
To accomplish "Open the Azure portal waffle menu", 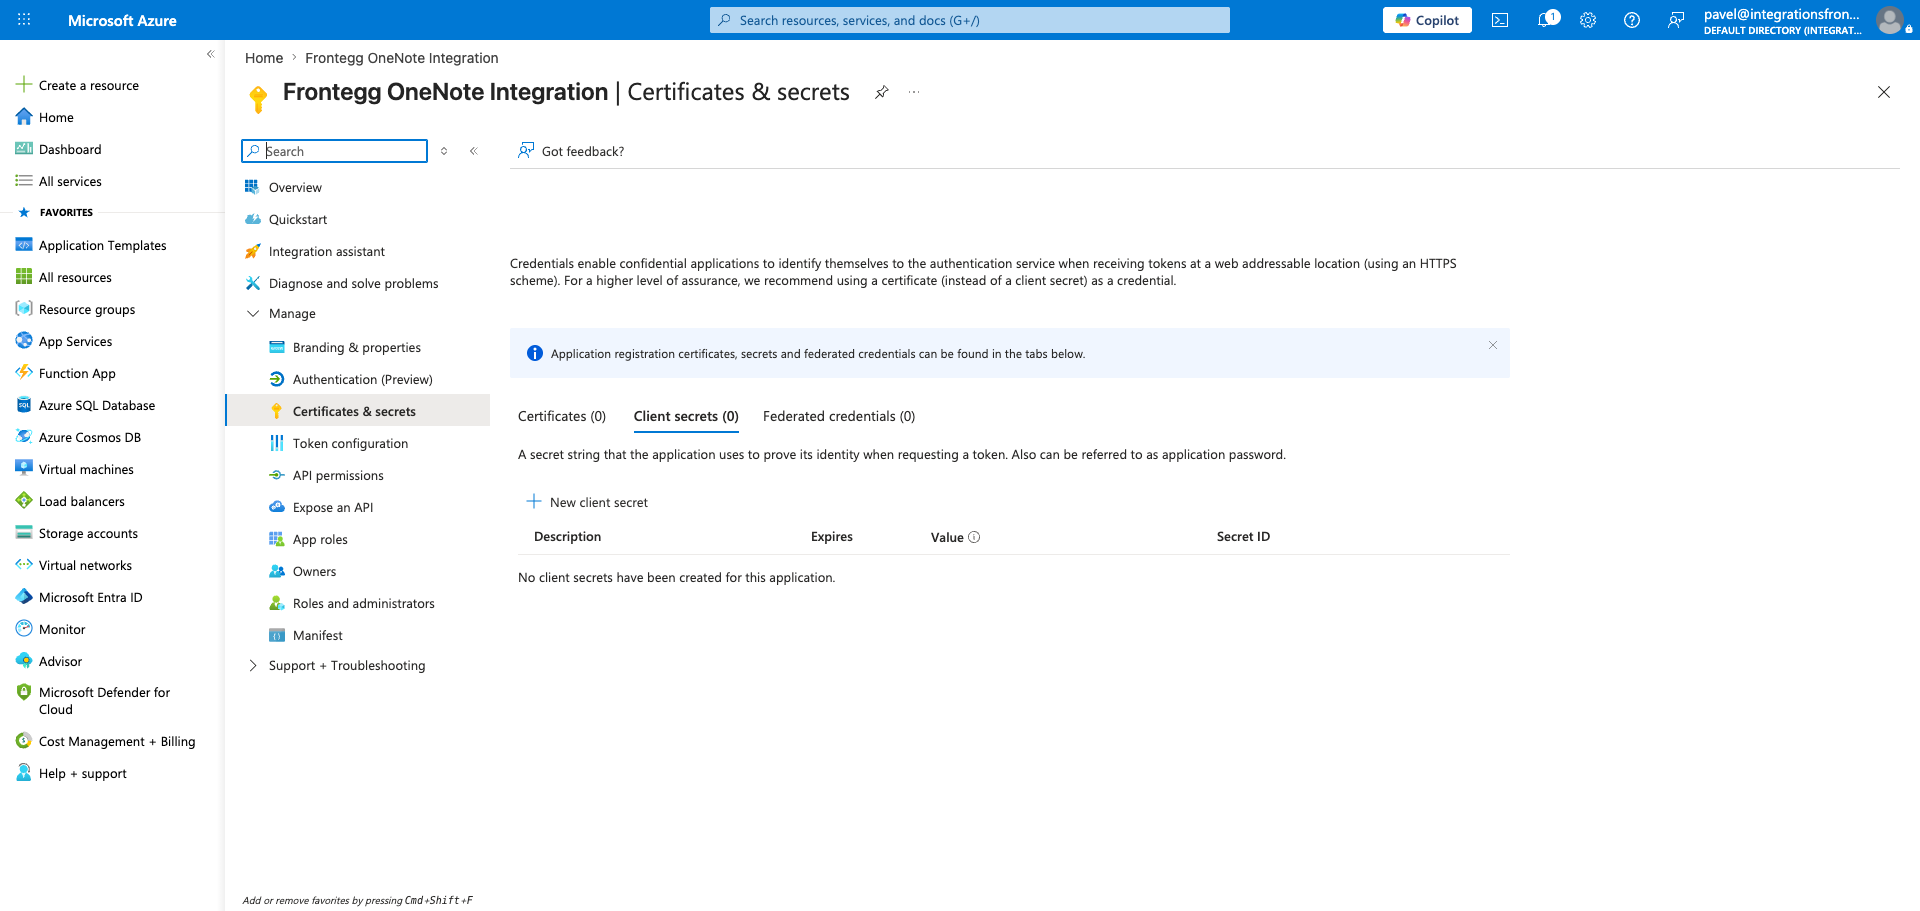I will [24, 20].
